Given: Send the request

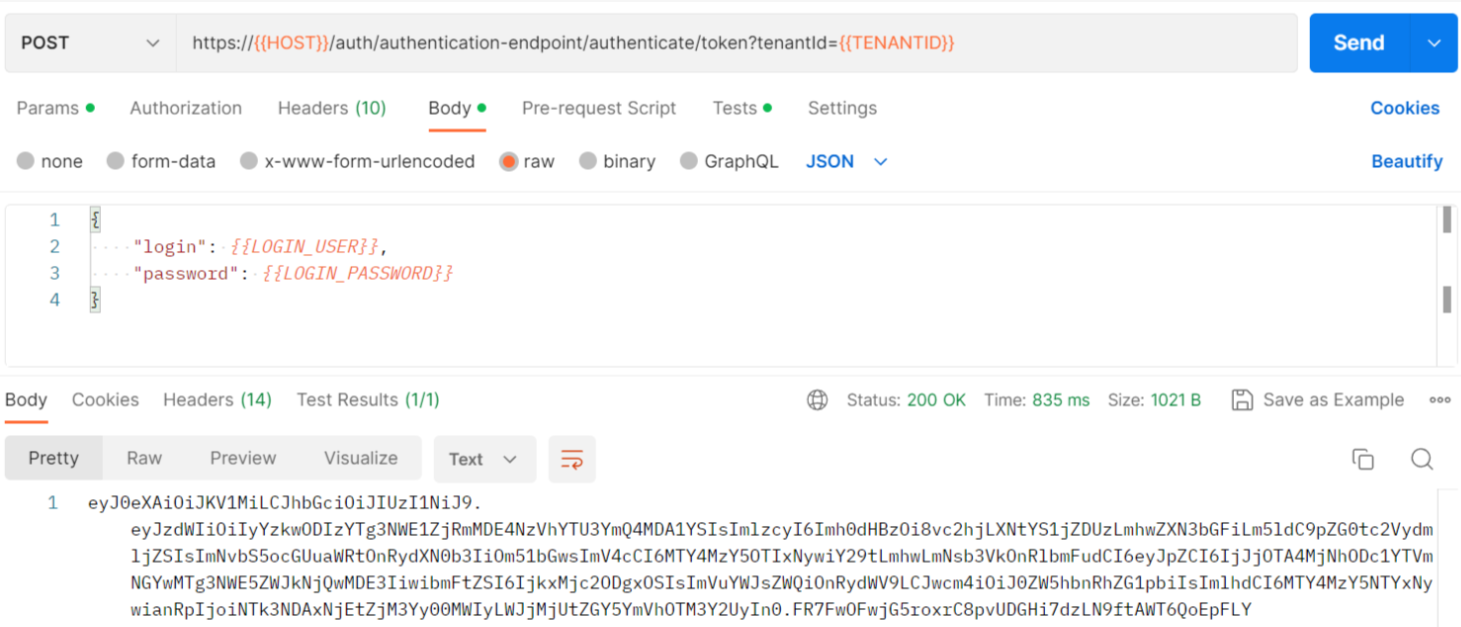Looking at the screenshot, I should [1357, 42].
